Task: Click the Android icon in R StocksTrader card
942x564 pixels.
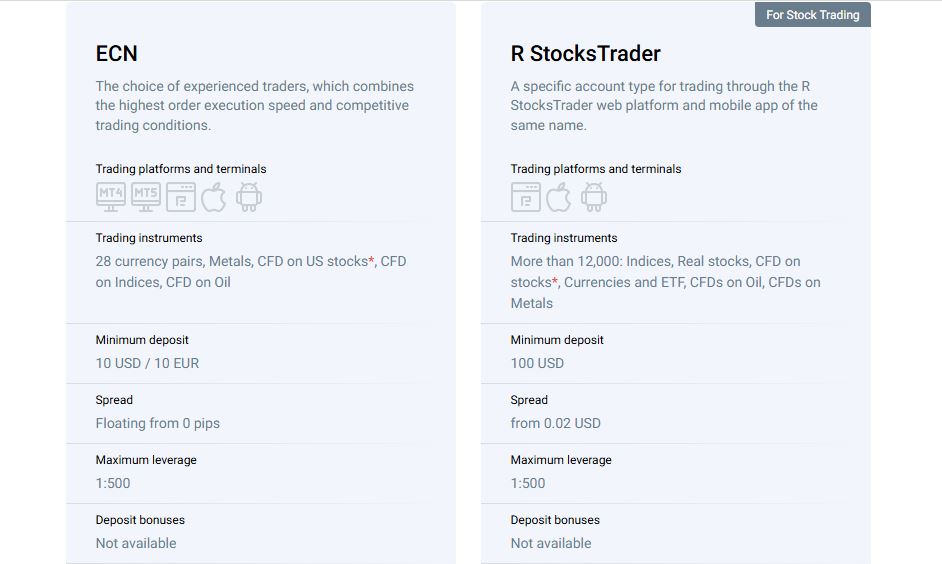Action: coord(594,197)
